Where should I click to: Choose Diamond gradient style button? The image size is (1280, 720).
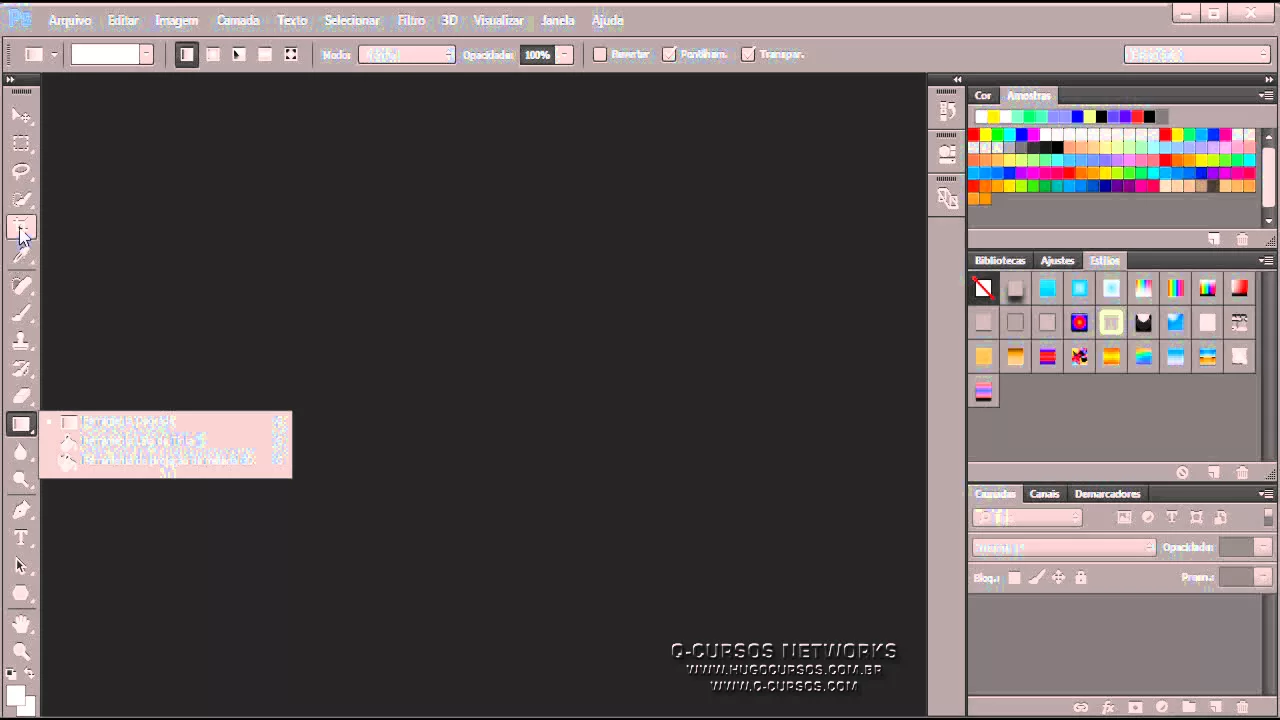coord(291,54)
